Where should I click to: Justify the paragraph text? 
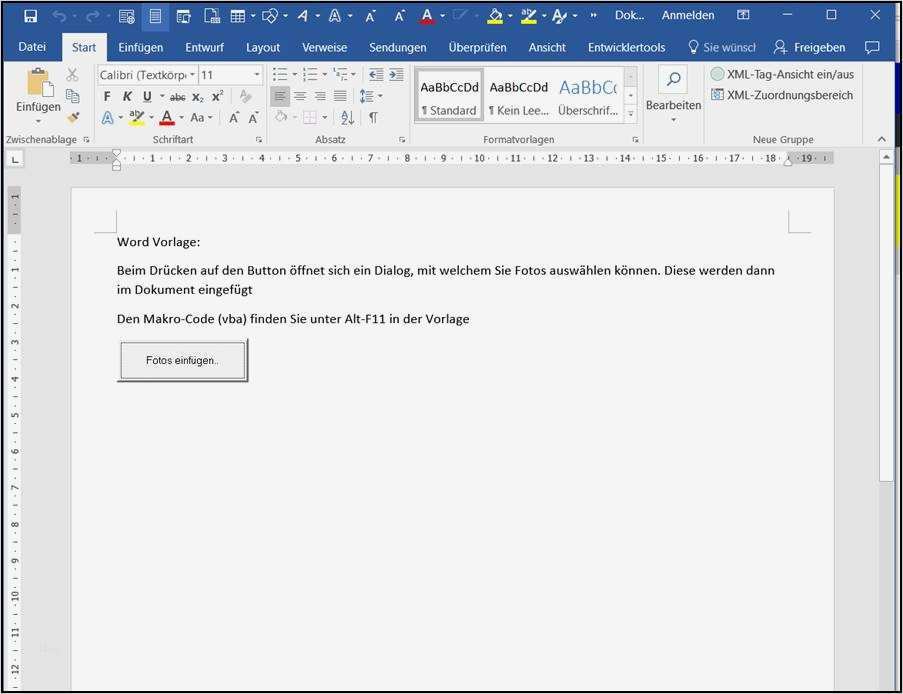pos(340,96)
